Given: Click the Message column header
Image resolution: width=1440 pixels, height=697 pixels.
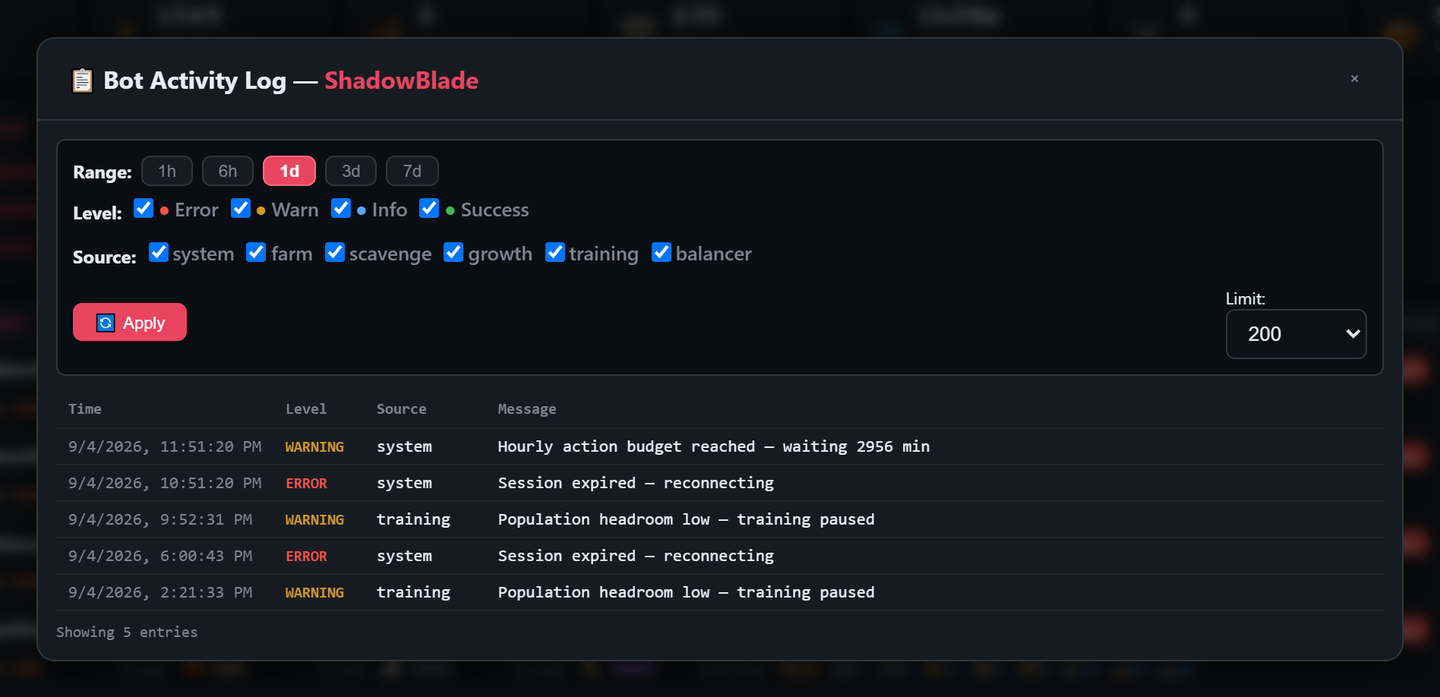Looking at the screenshot, I should pyautogui.click(x=527, y=409).
